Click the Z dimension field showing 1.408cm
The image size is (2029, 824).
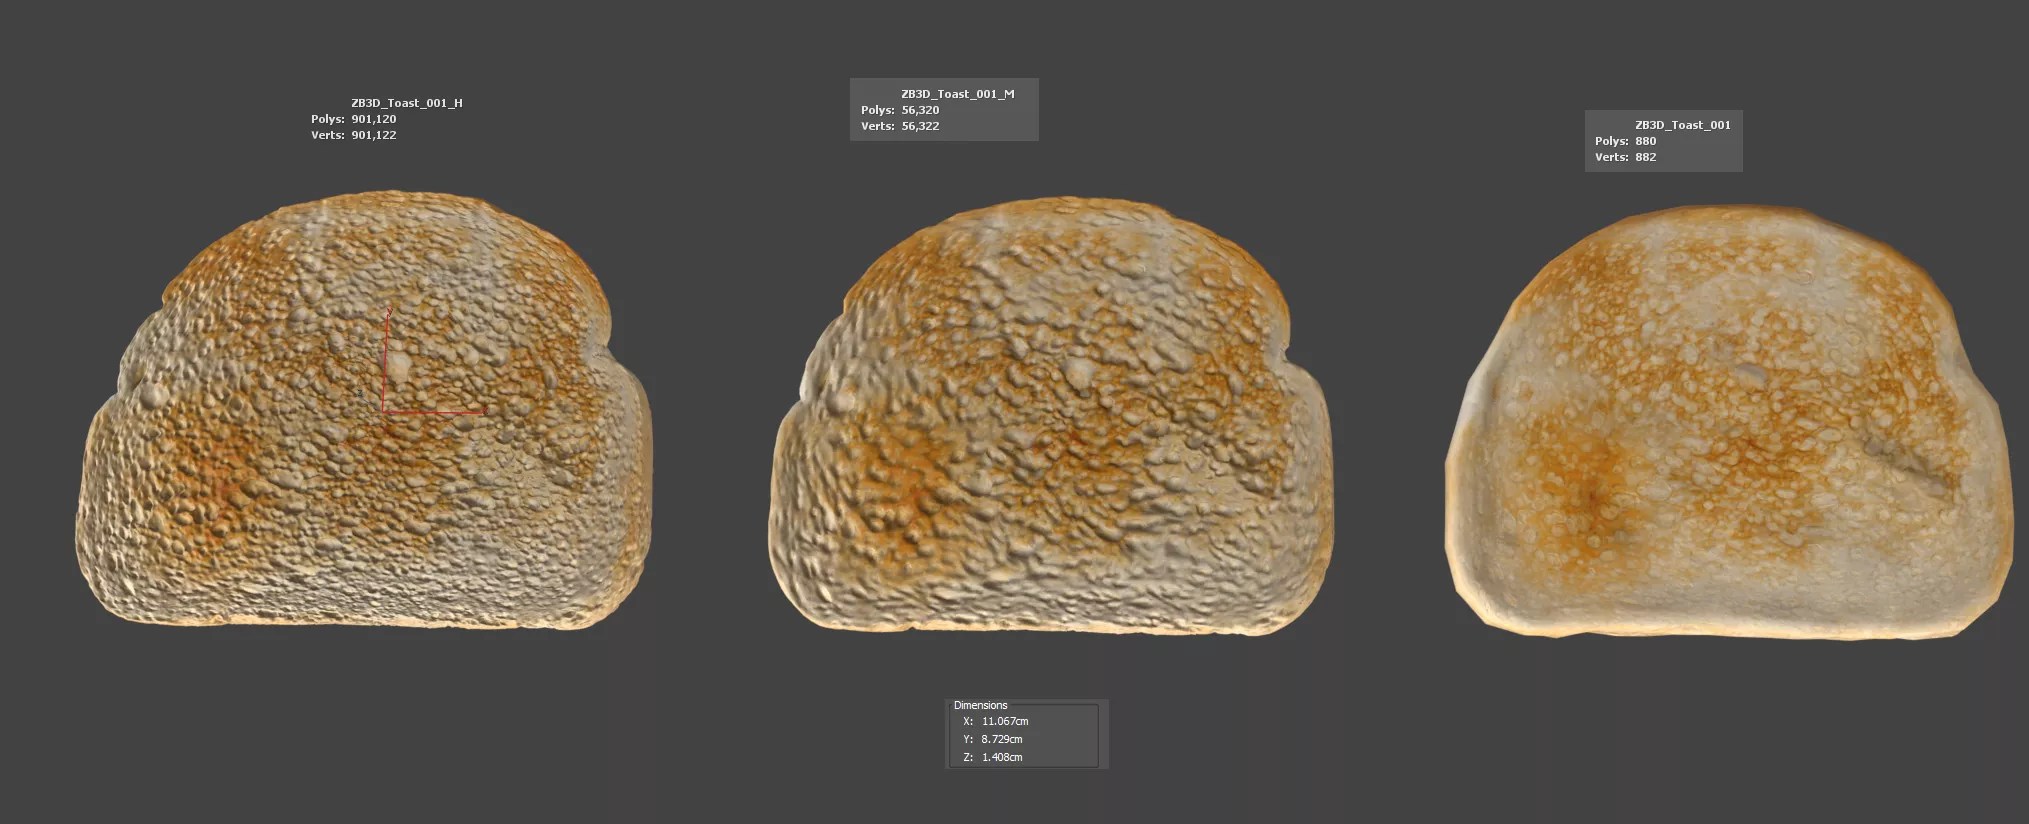1001,757
